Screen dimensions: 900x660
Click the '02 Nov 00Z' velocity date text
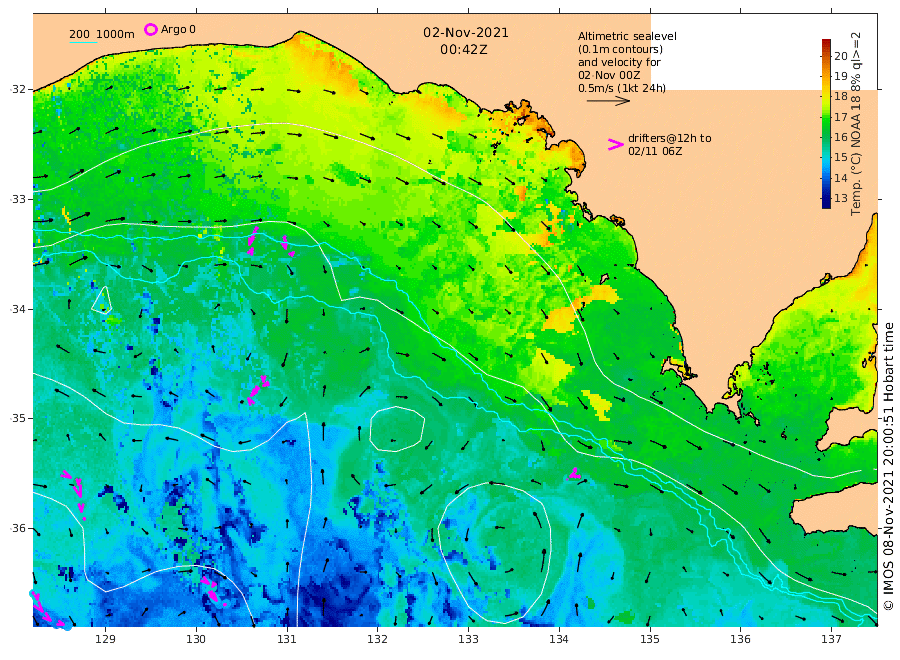[609, 75]
